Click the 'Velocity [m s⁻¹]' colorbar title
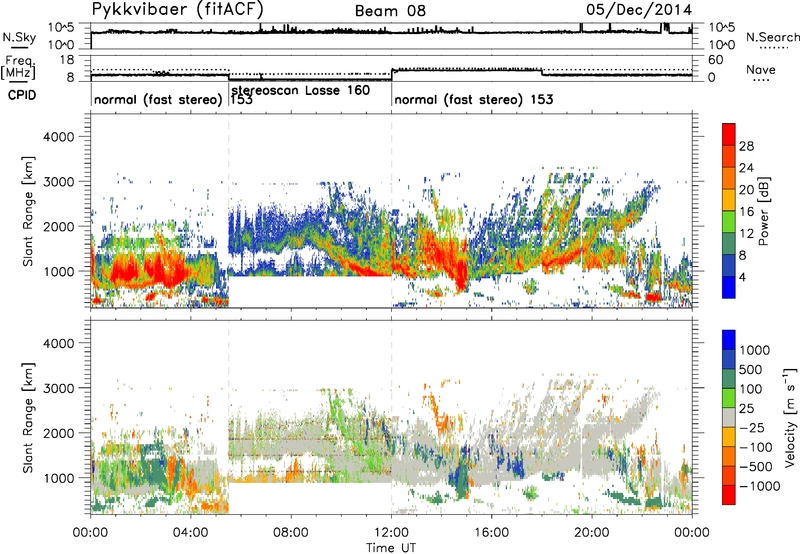 790,417
